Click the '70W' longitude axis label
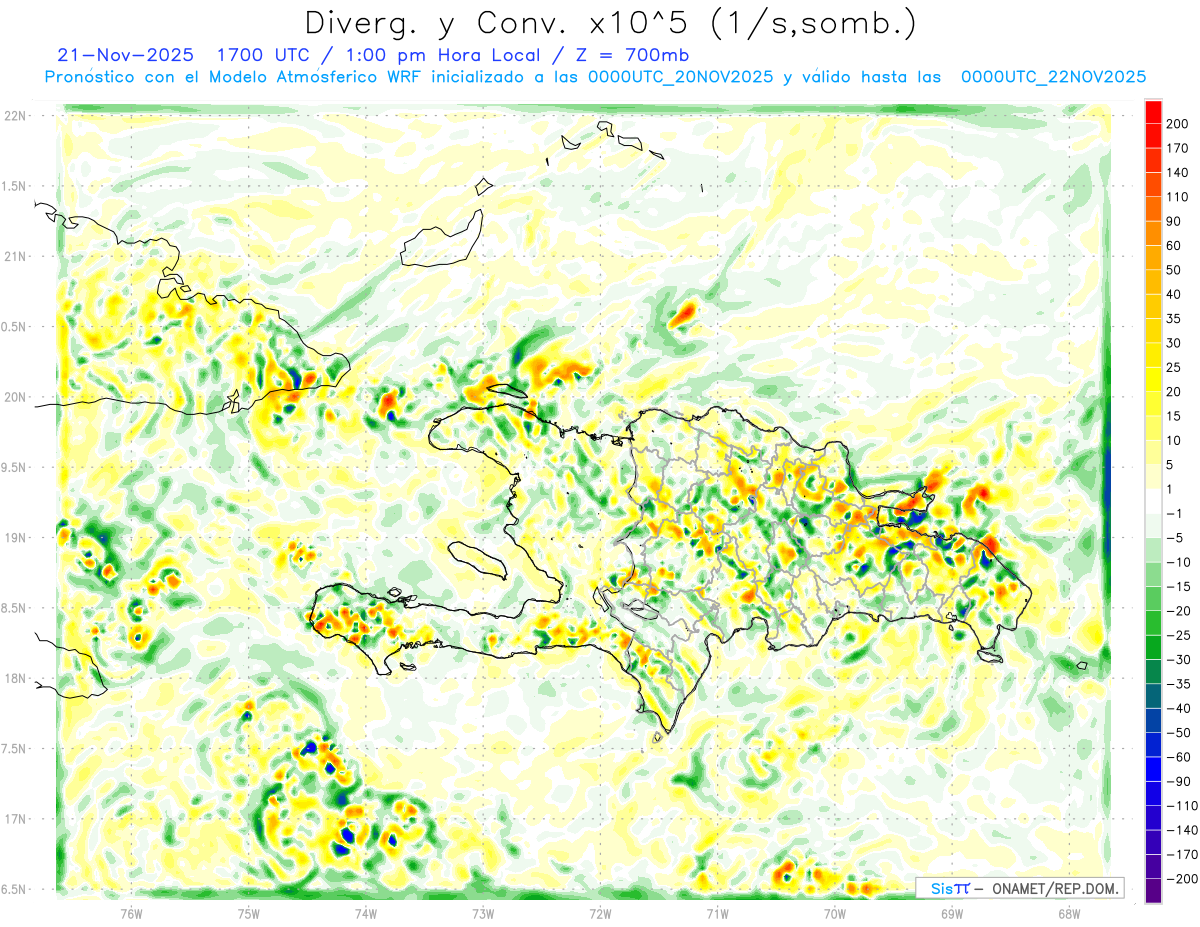Viewport: 1200px width, 927px height. coord(835,913)
